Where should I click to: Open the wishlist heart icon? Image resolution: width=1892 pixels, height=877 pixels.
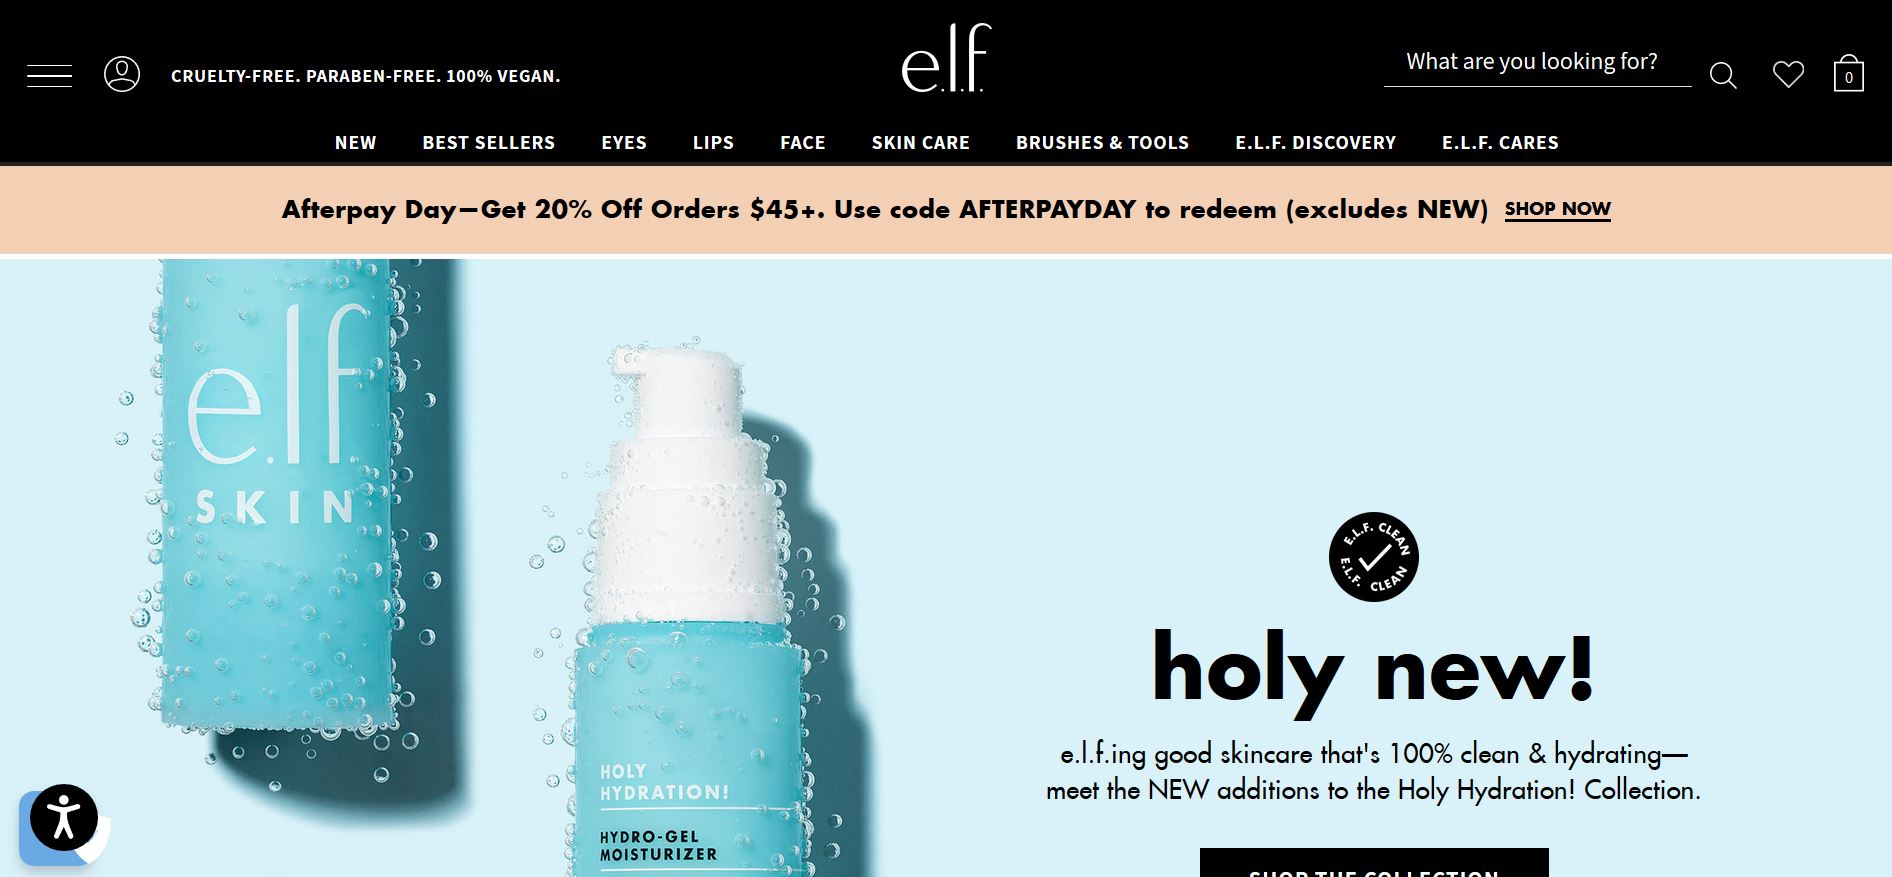tap(1788, 75)
